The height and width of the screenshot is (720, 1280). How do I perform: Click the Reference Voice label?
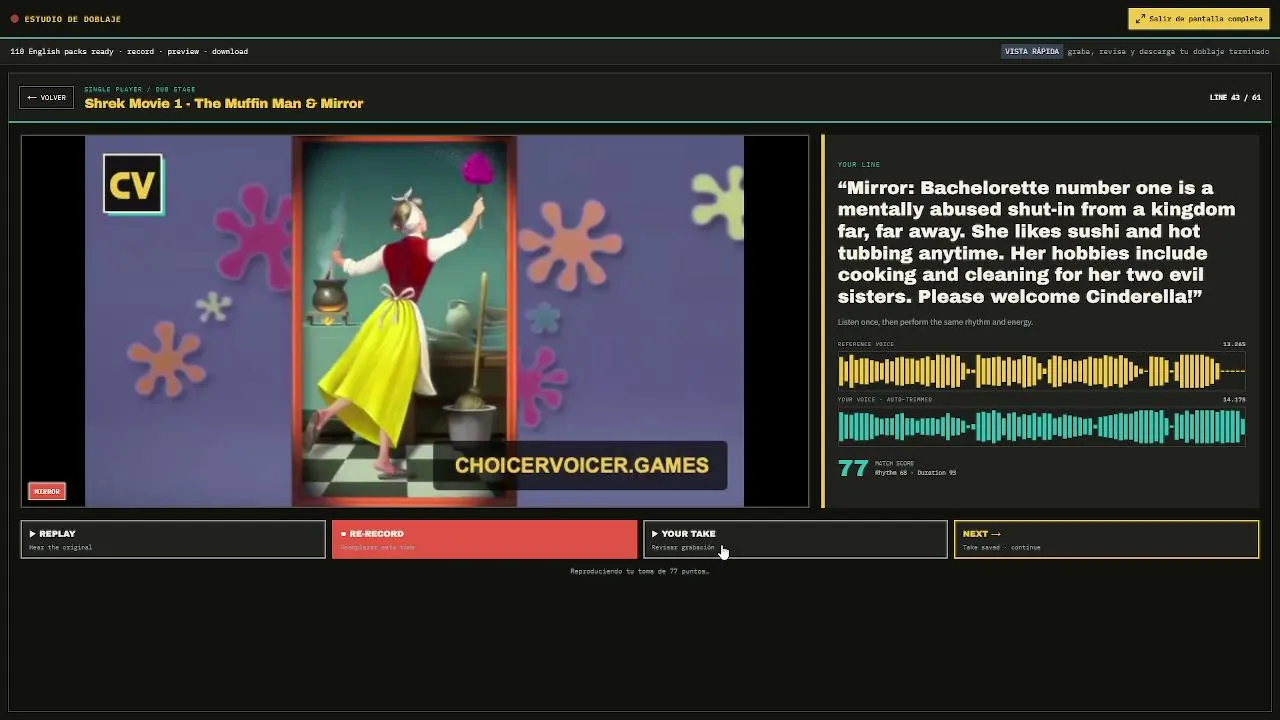(866, 344)
